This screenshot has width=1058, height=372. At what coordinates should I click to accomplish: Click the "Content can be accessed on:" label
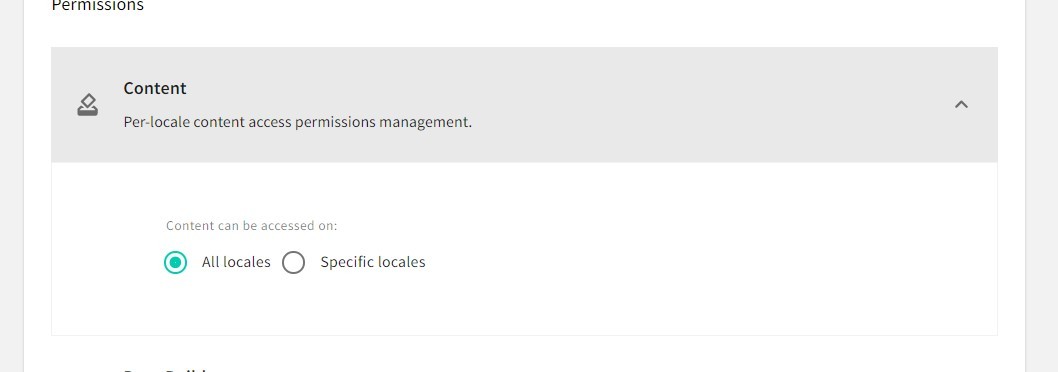252,225
